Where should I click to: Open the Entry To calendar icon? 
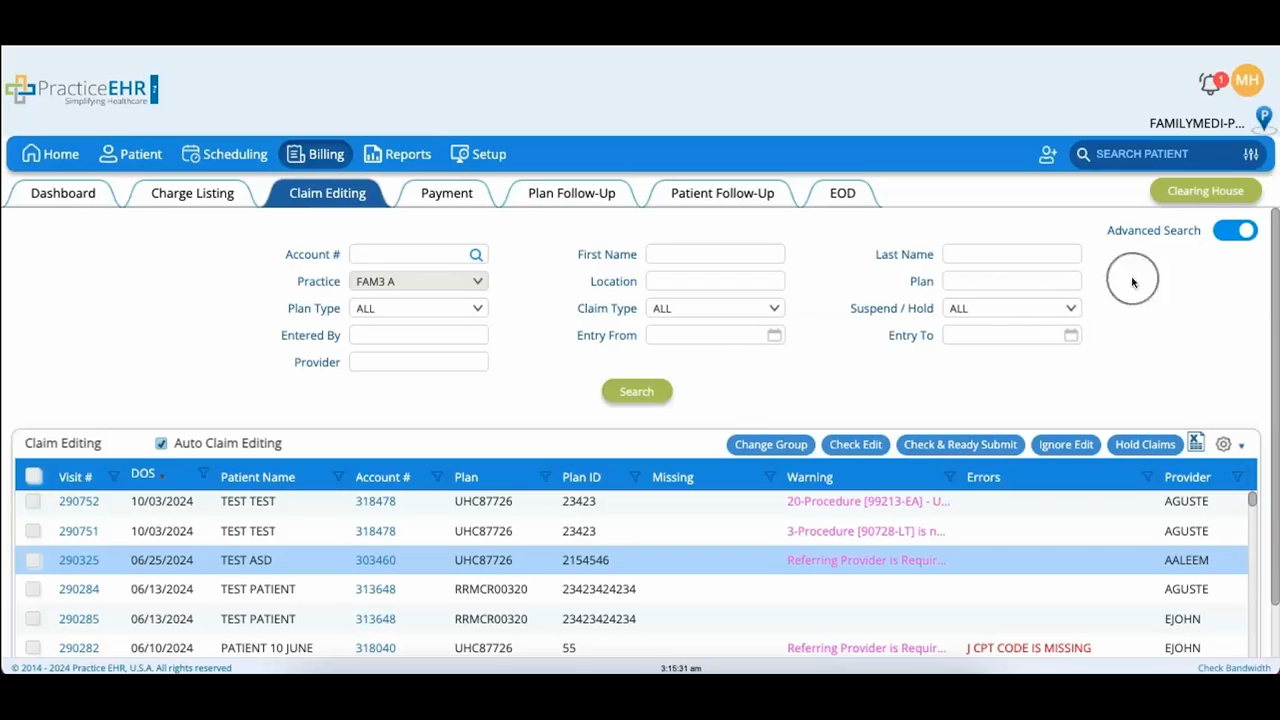(1071, 335)
